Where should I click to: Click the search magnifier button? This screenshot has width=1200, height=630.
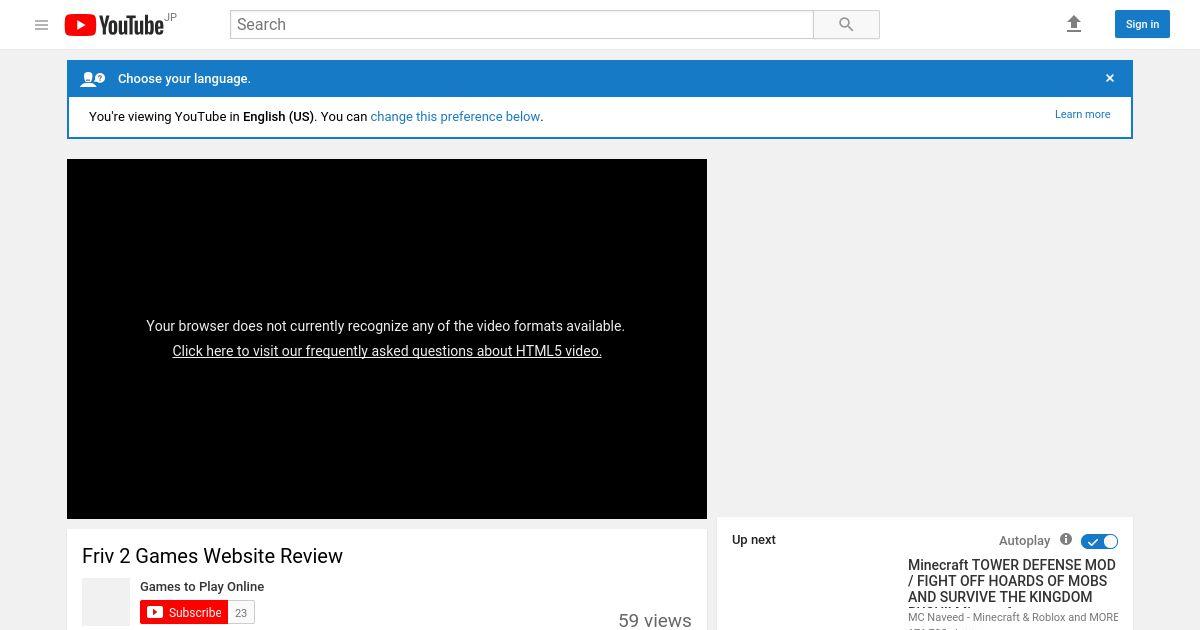click(x=846, y=25)
